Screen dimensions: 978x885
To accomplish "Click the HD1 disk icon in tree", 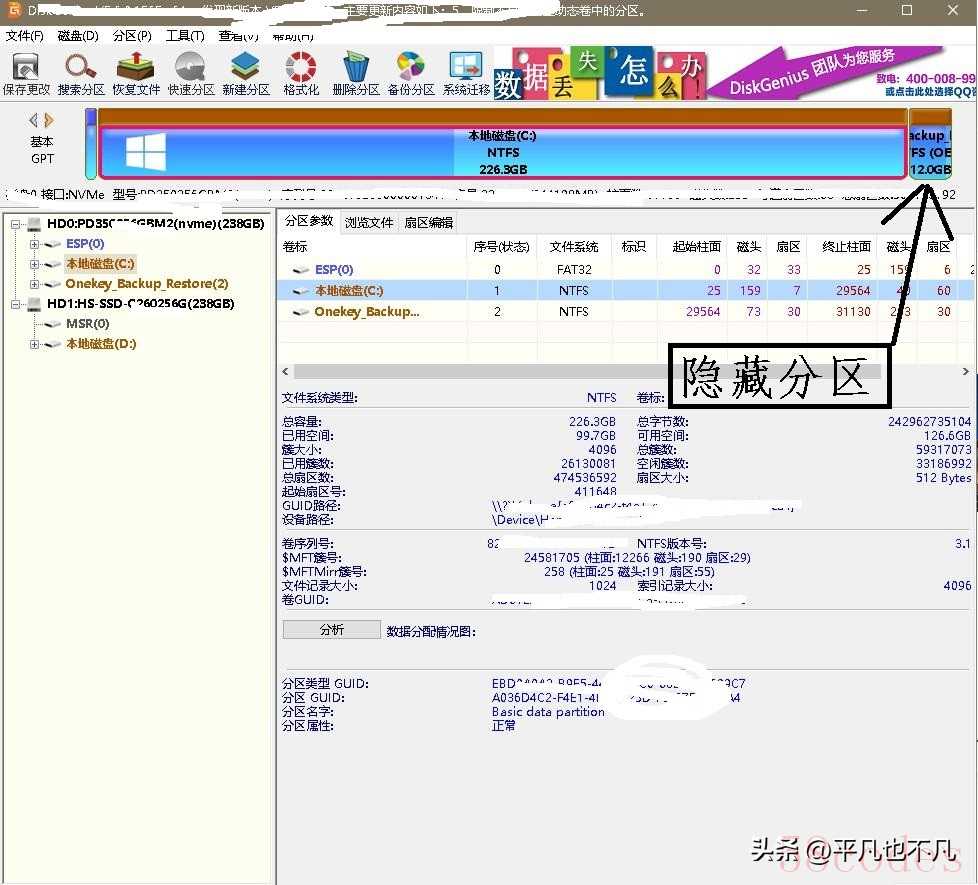I will pyautogui.click(x=34, y=304).
